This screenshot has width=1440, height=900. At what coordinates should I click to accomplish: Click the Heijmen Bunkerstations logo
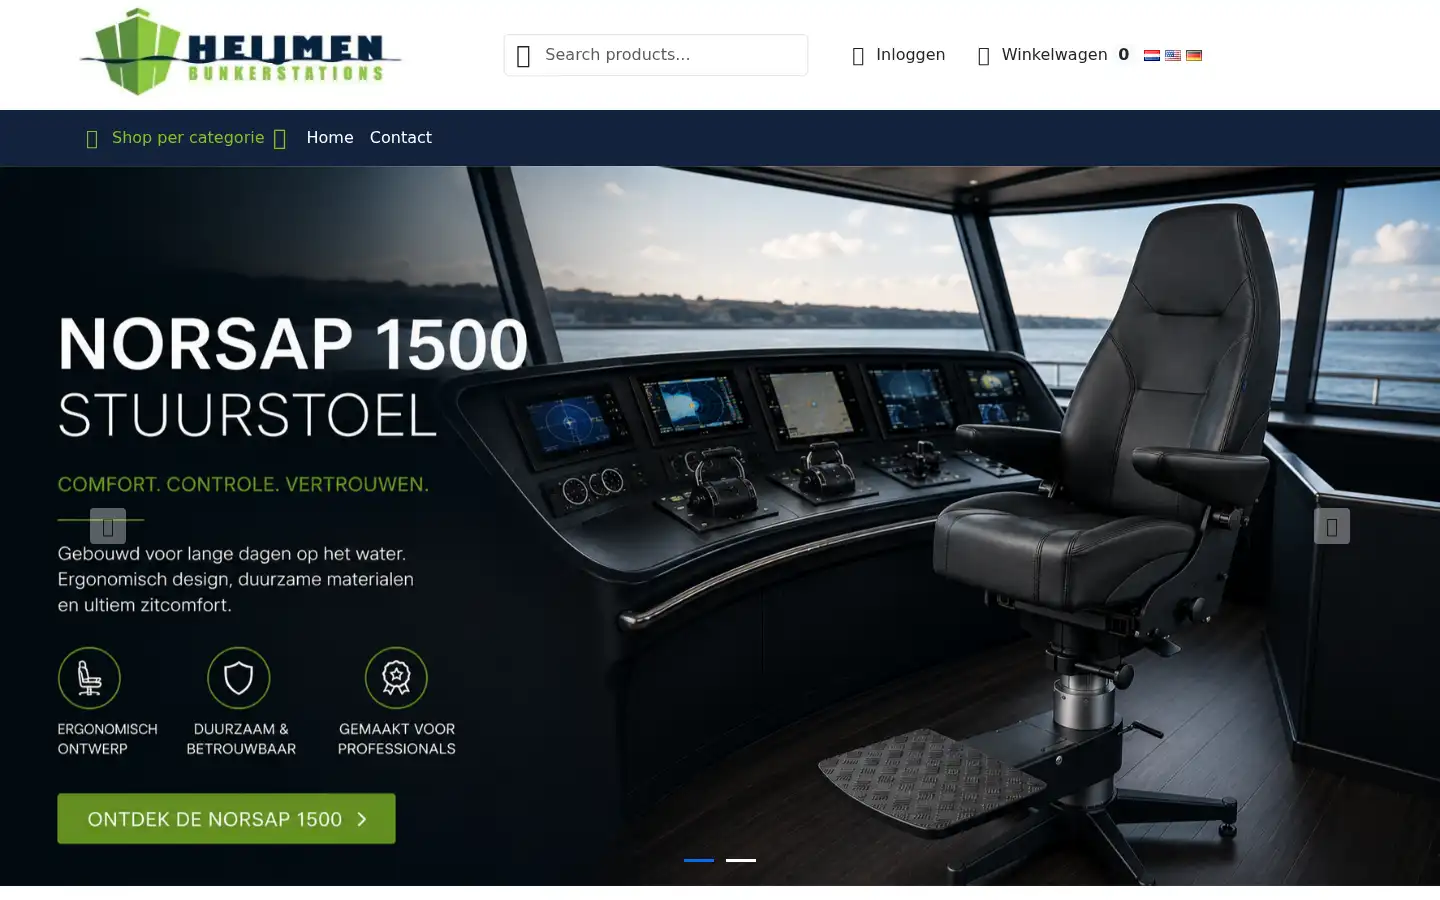pos(240,52)
